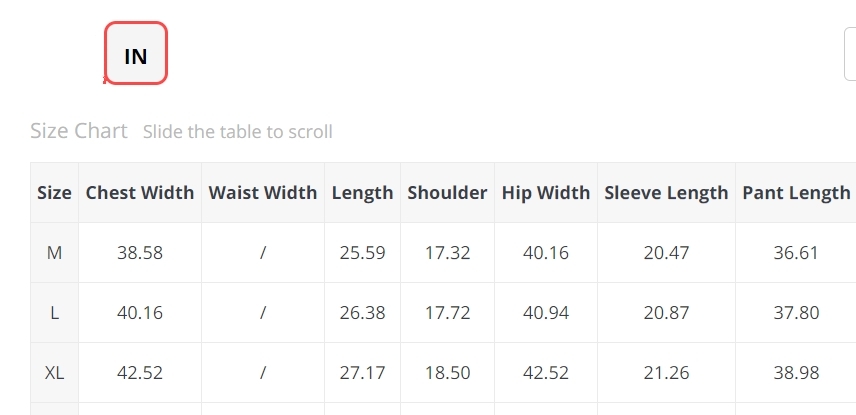Click the Hip Width column header
The width and height of the screenshot is (856, 415).
click(546, 192)
